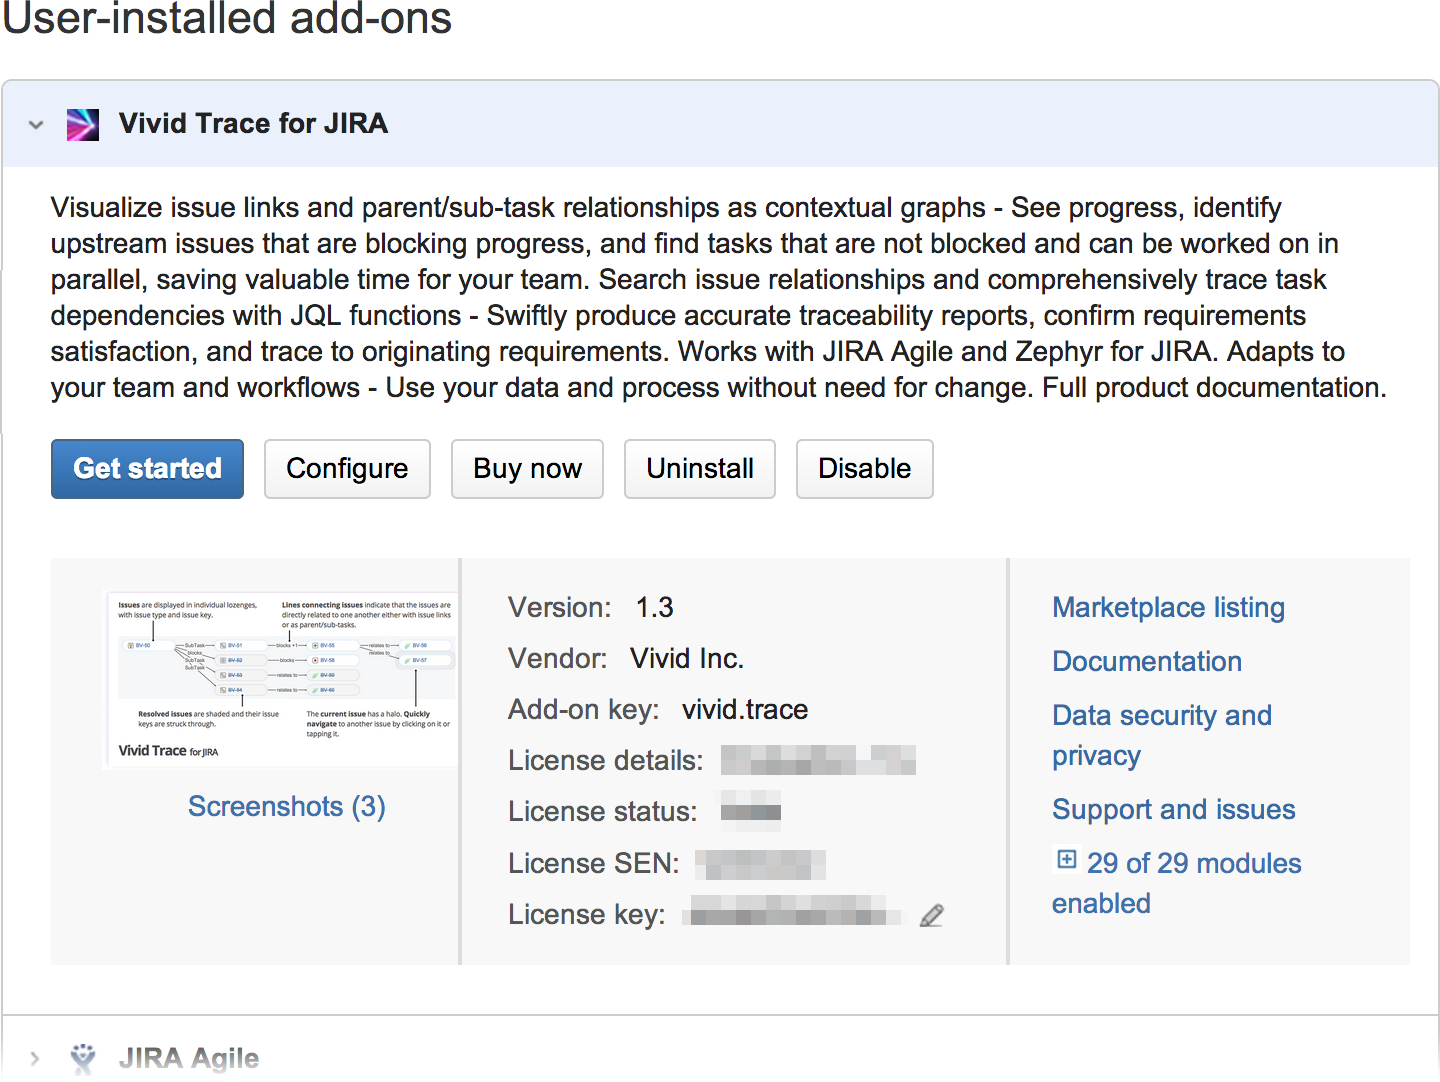Image resolution: width=1440 pixels, height=1082 pixels.
Task: Select the Vivid Trace for JIRA title
Action: click(x=253, y=124)
